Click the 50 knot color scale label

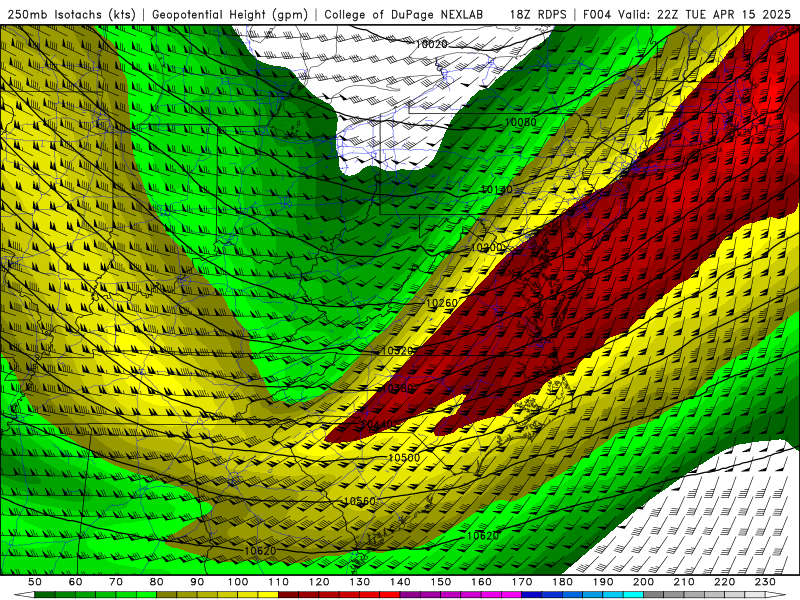click(x=35, y=582)
